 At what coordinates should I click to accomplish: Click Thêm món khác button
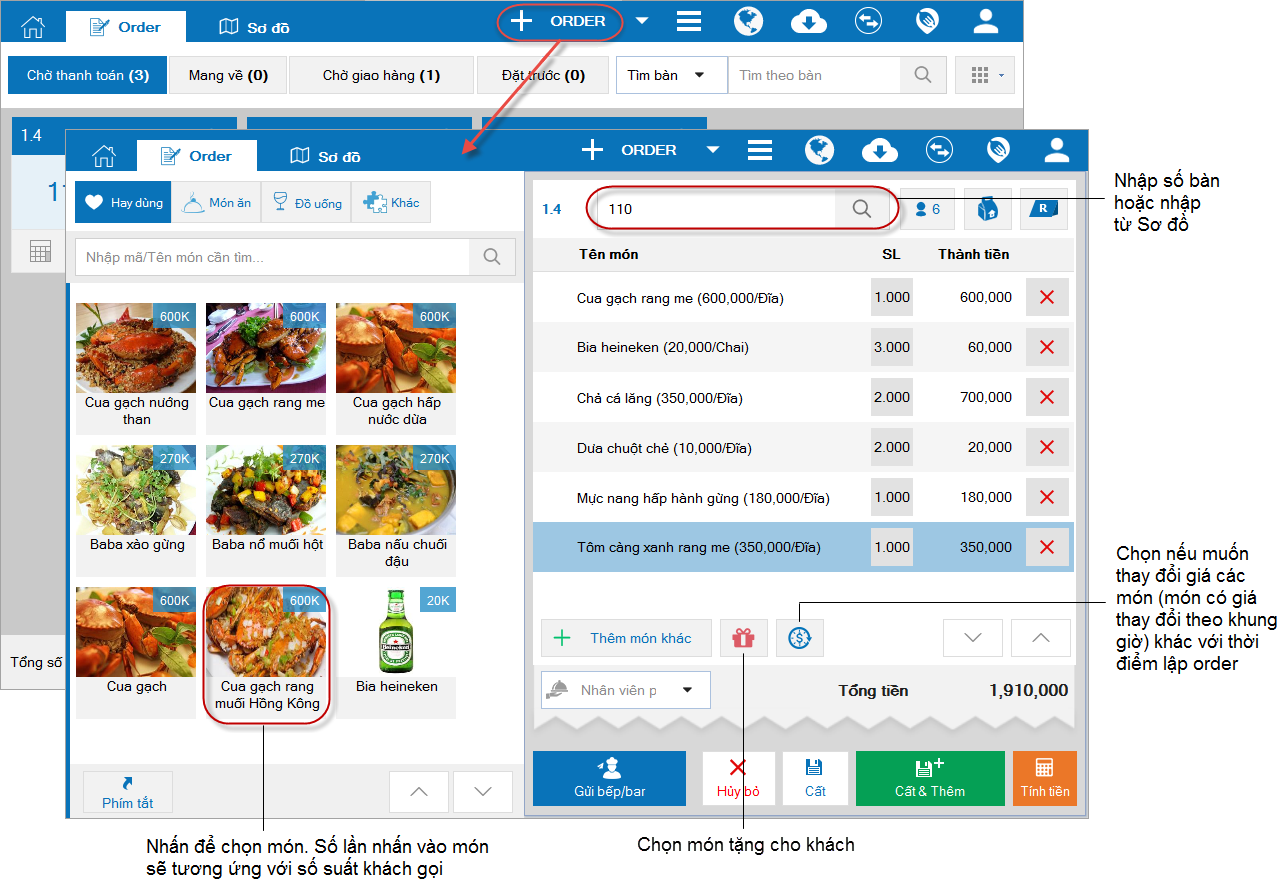[626, 638]
